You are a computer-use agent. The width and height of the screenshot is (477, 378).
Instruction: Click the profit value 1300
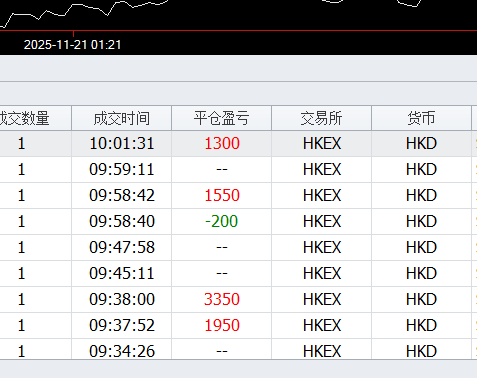coord(222,144)
